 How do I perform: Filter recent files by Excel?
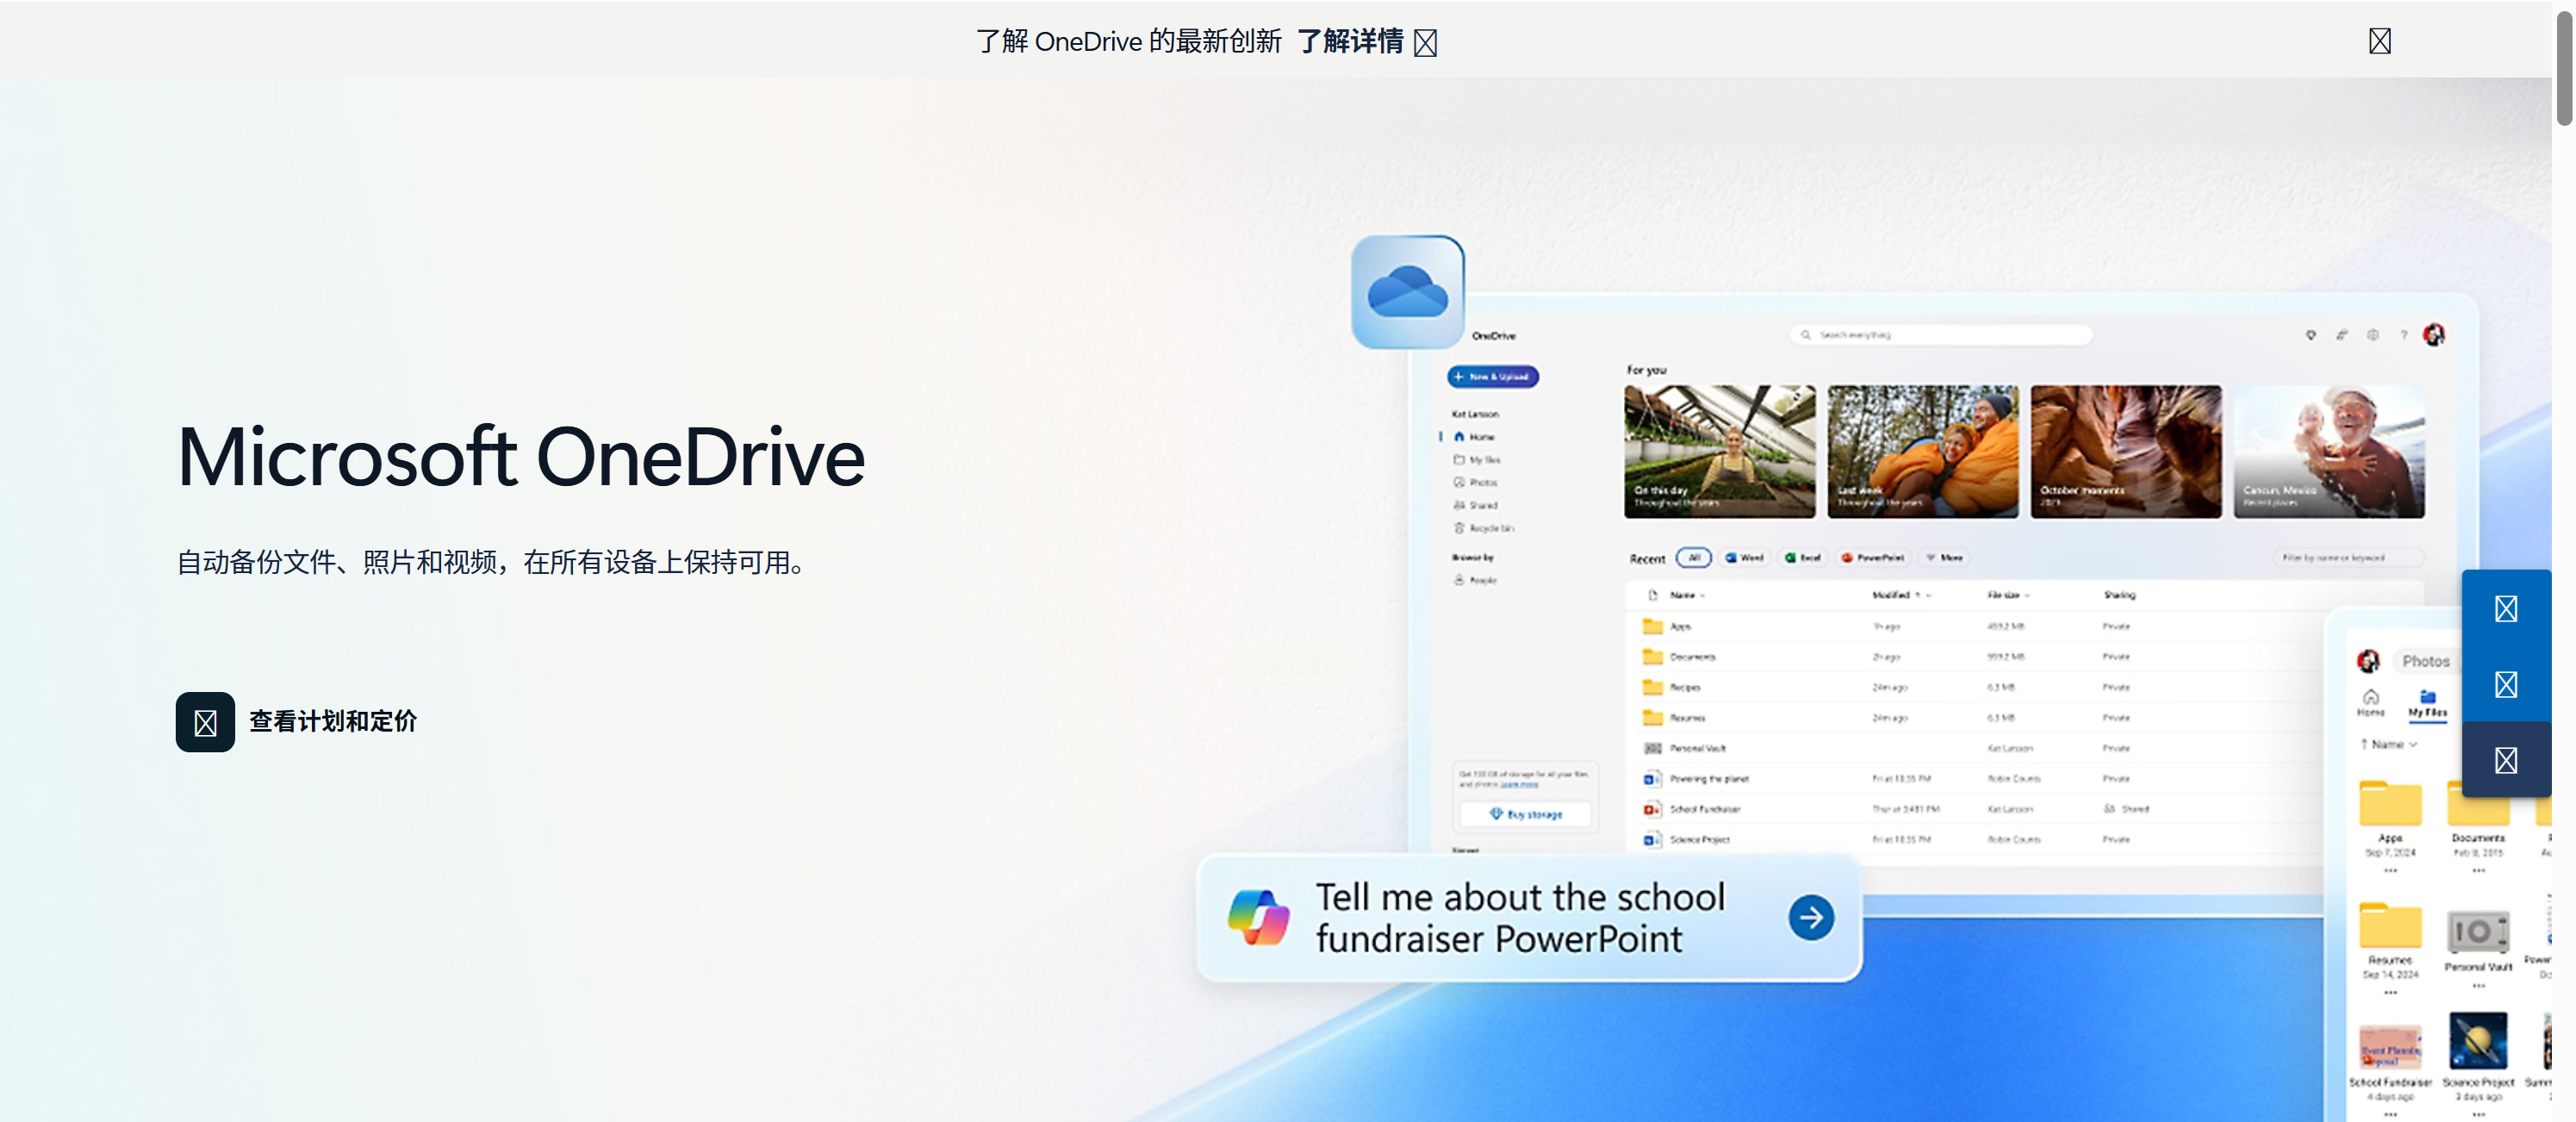point(1803,558)
